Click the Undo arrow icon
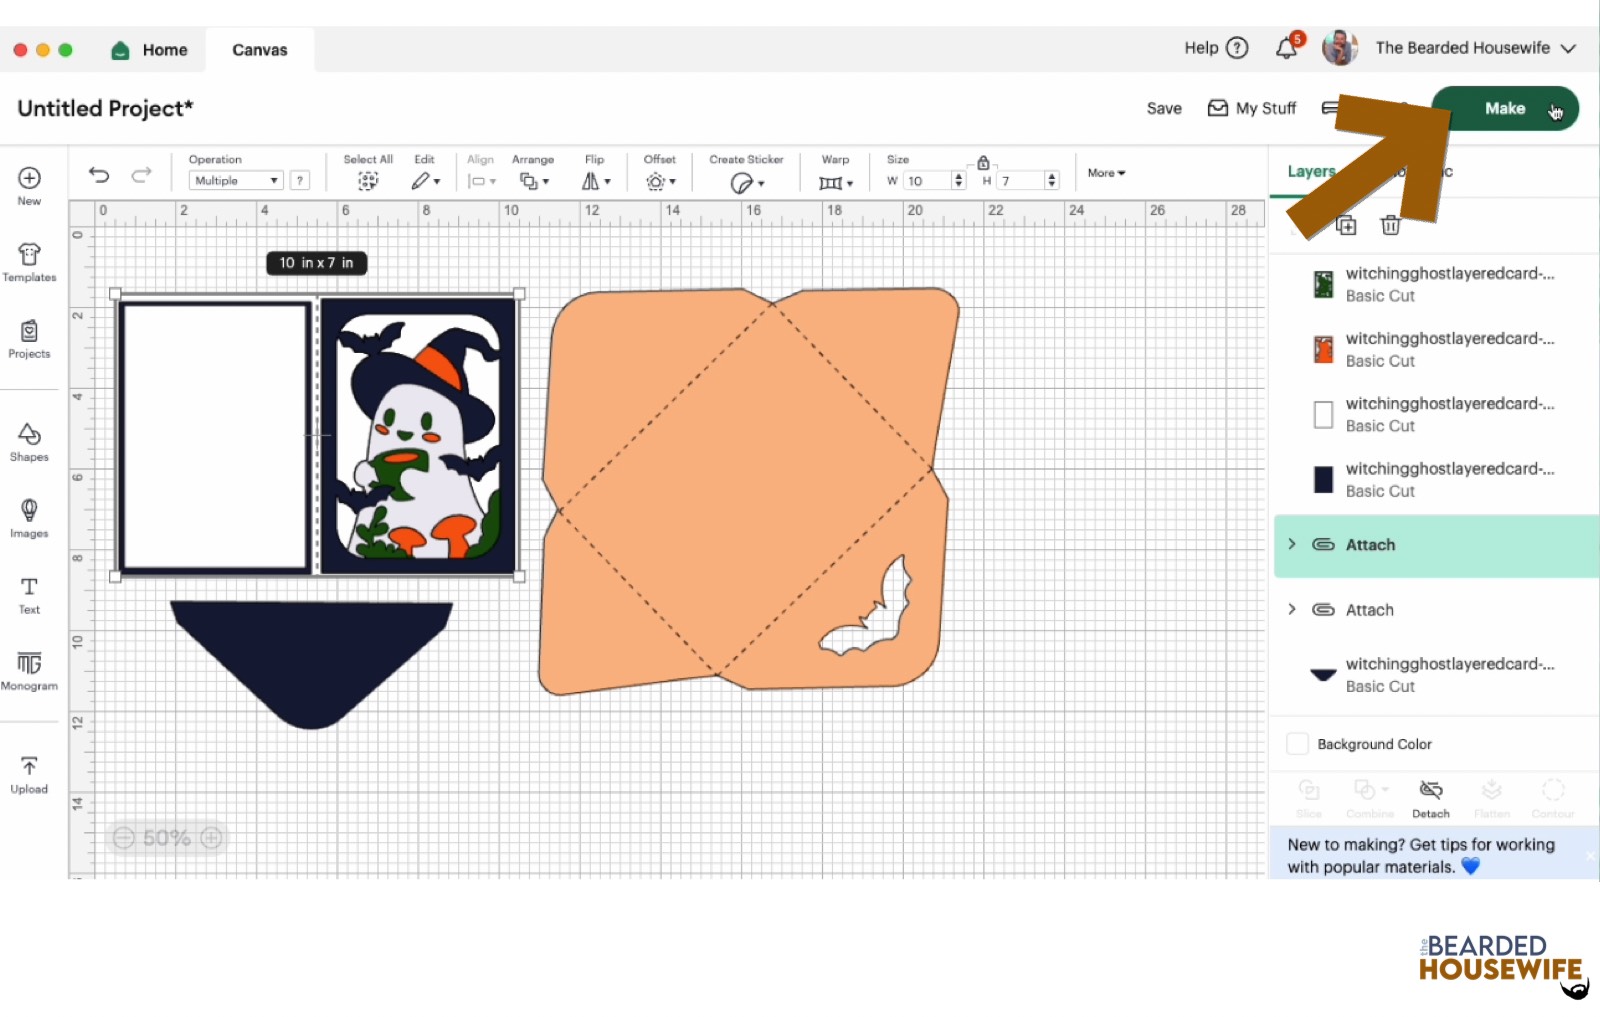 (98, 176)
